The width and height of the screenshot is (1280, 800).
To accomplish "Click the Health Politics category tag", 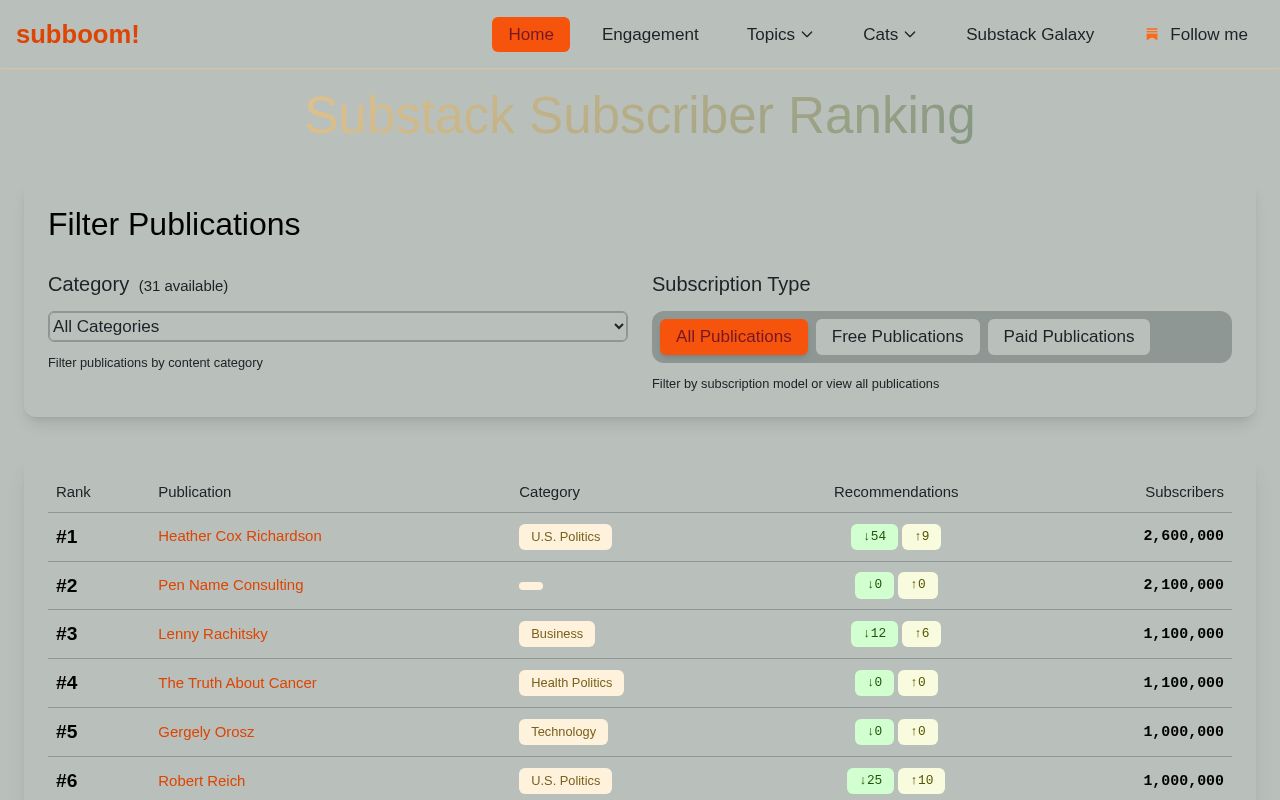I will pyautogui.click(x=572, y=683).
